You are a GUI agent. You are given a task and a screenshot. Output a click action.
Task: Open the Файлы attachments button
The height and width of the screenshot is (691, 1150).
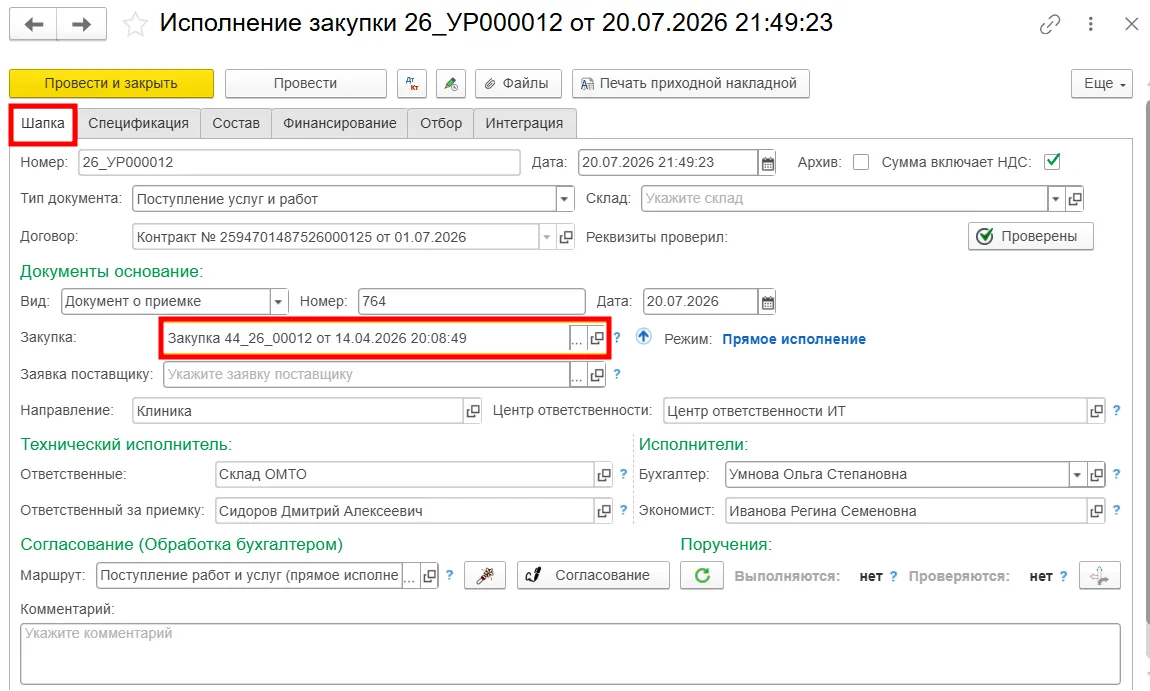coord(519,84)
